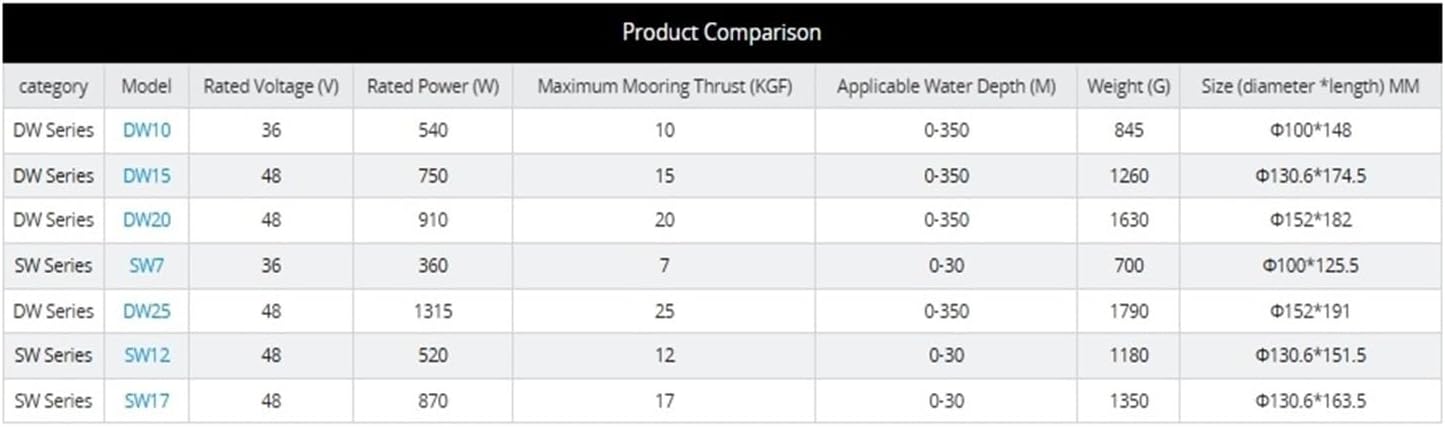The height and width of the screenshot is (427, 1445).
Task: Select the Maximum Mooring Thrust (KGF) header
Action: point(664,86)
